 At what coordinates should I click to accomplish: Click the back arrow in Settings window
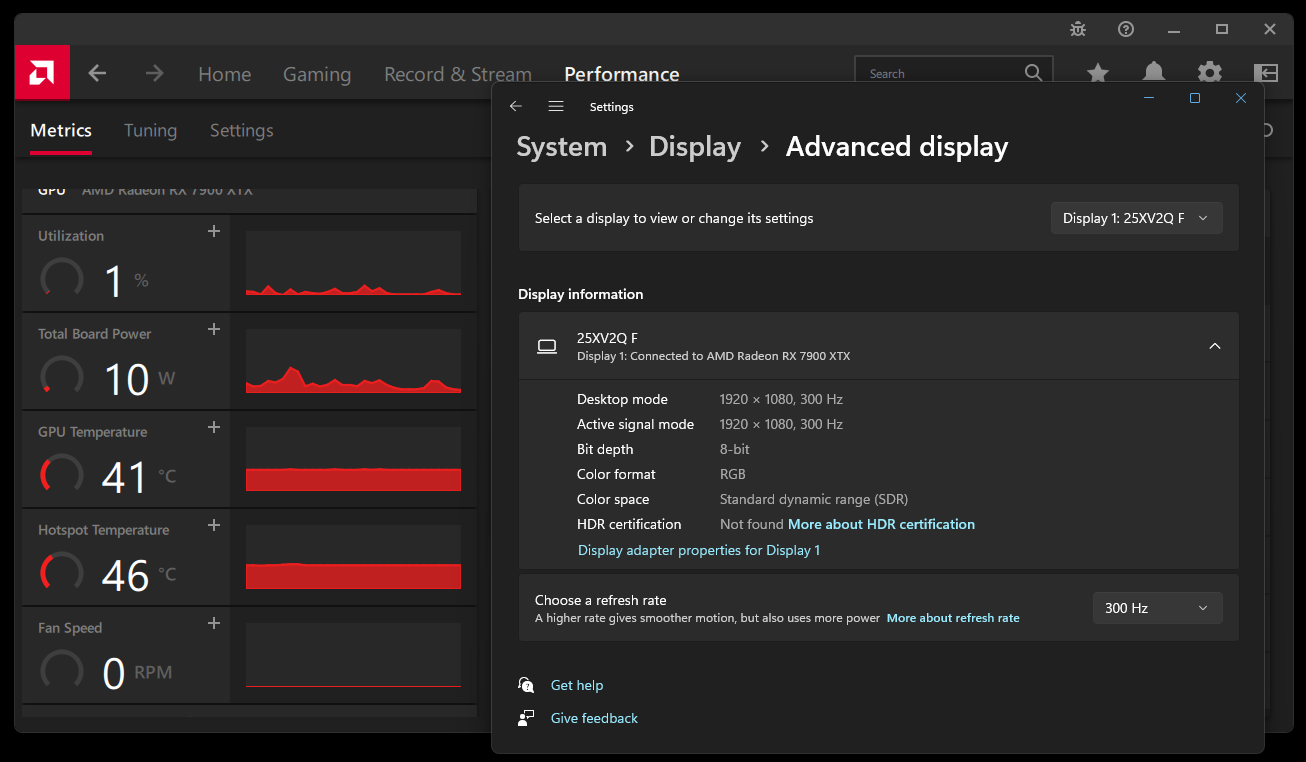[516, 106]
